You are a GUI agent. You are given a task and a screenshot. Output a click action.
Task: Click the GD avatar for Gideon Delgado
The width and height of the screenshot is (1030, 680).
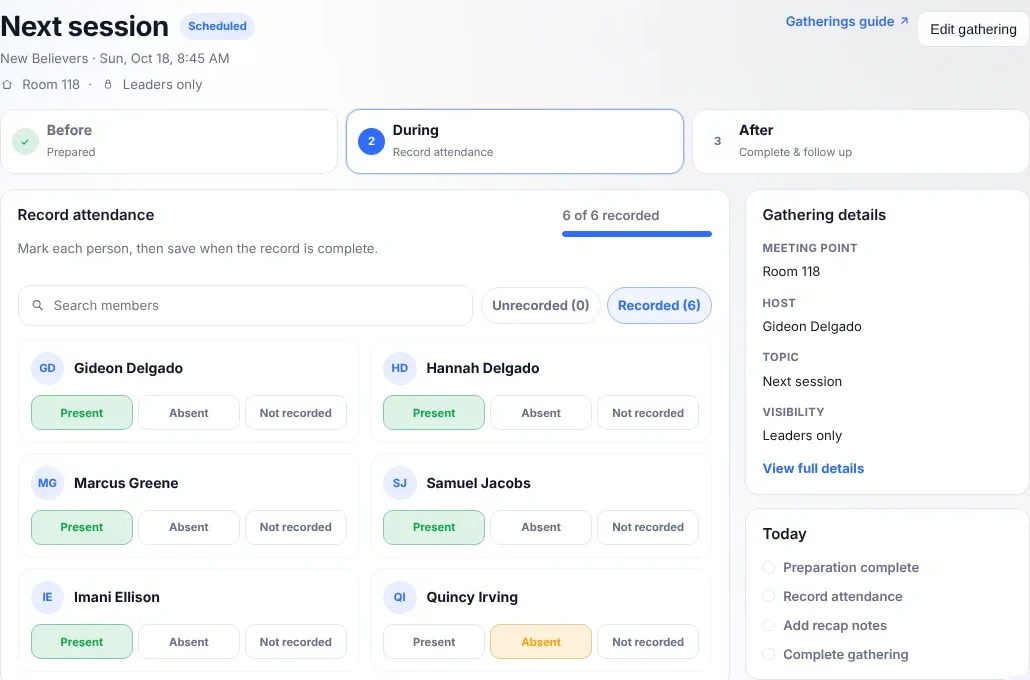pyautogui.click(x=47, y=368)
